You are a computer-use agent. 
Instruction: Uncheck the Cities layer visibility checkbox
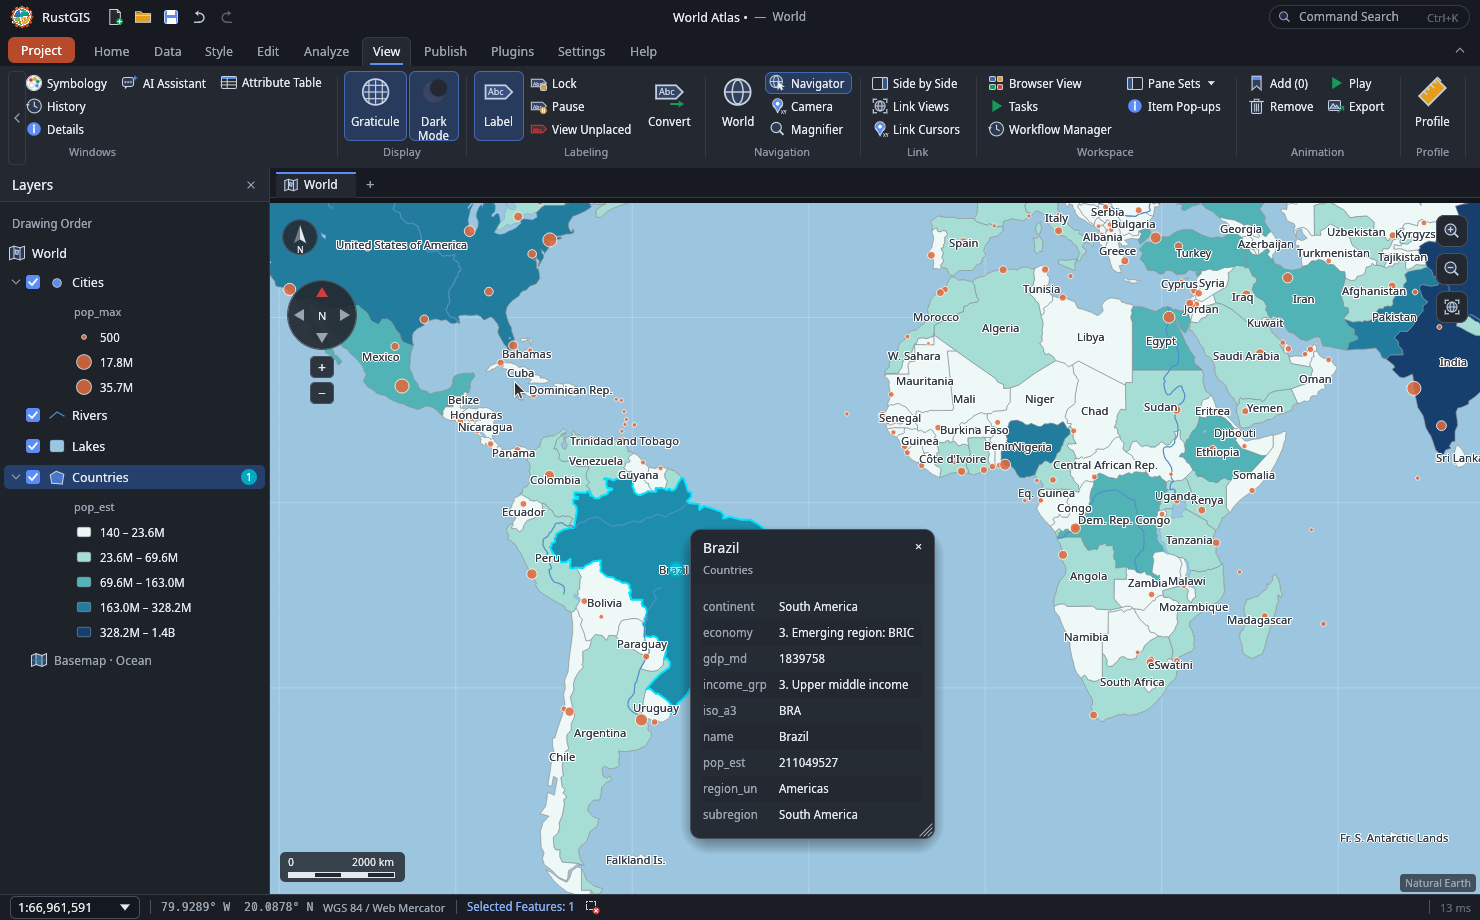click(x=33, y=282)
